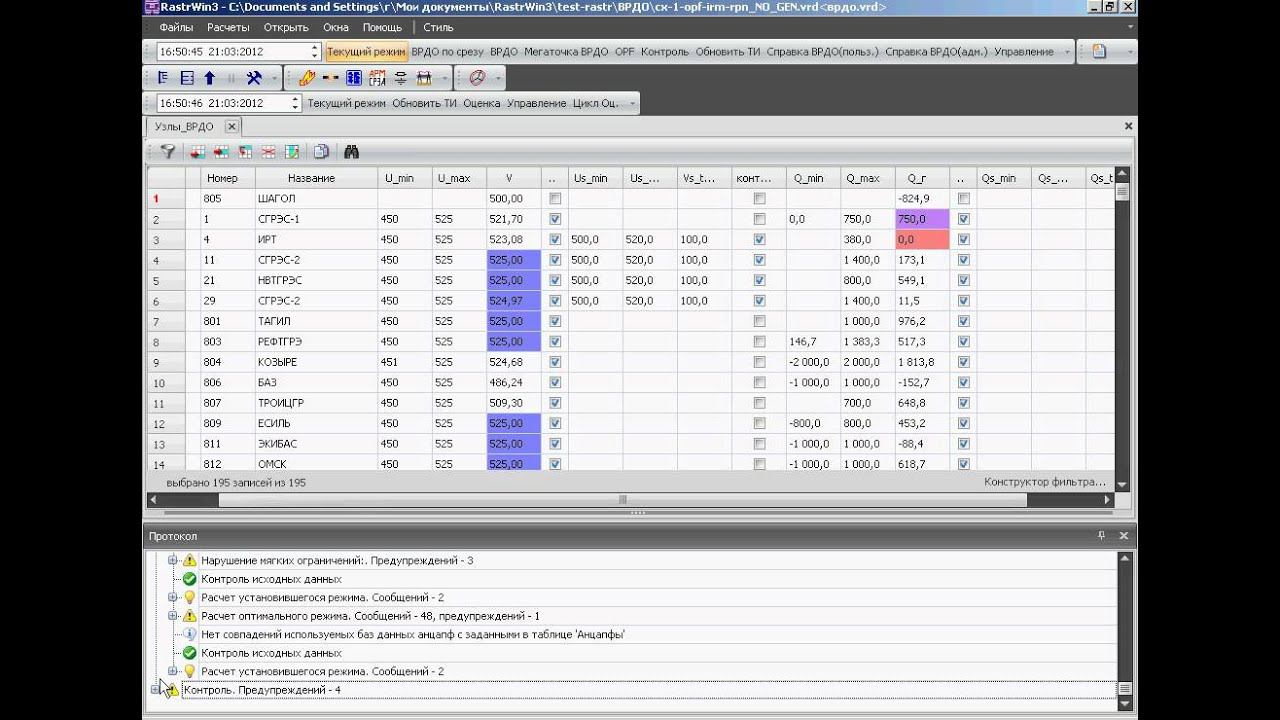Viewport: 1280px width, 720px height.
Task: Toggle конт... checkbox in НВТГРЭС row
Action: point(759,281)
